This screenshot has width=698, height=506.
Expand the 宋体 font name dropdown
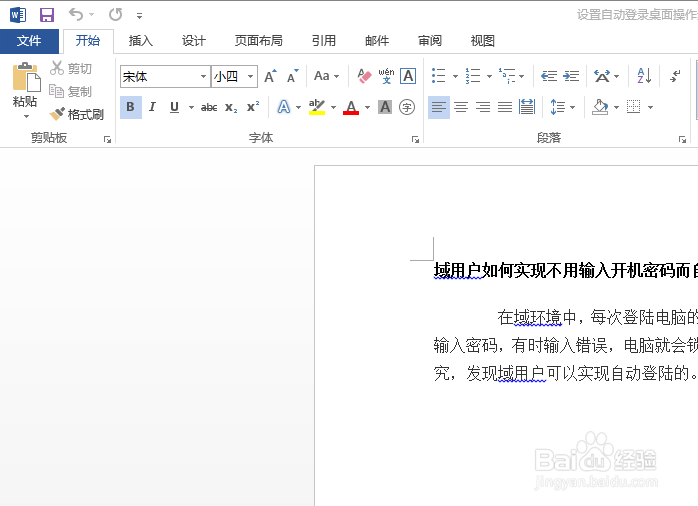point(203,77)
